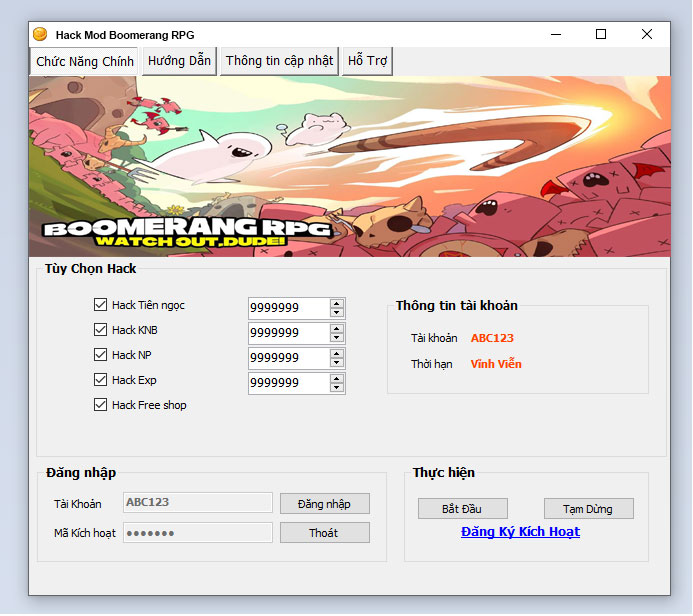Click the Thời hạn label
Viewport: 693px width, 616px height.
tap(431, 364)
